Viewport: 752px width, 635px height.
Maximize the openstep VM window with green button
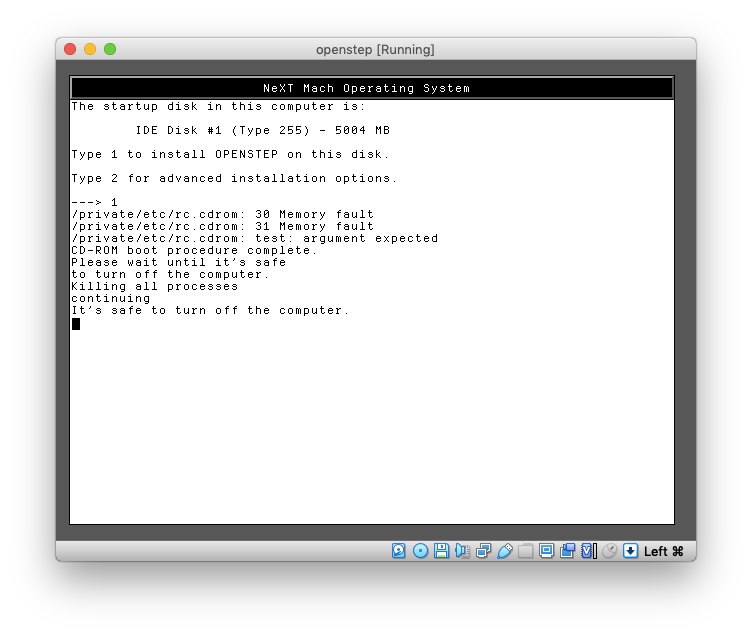click(110, 49)
